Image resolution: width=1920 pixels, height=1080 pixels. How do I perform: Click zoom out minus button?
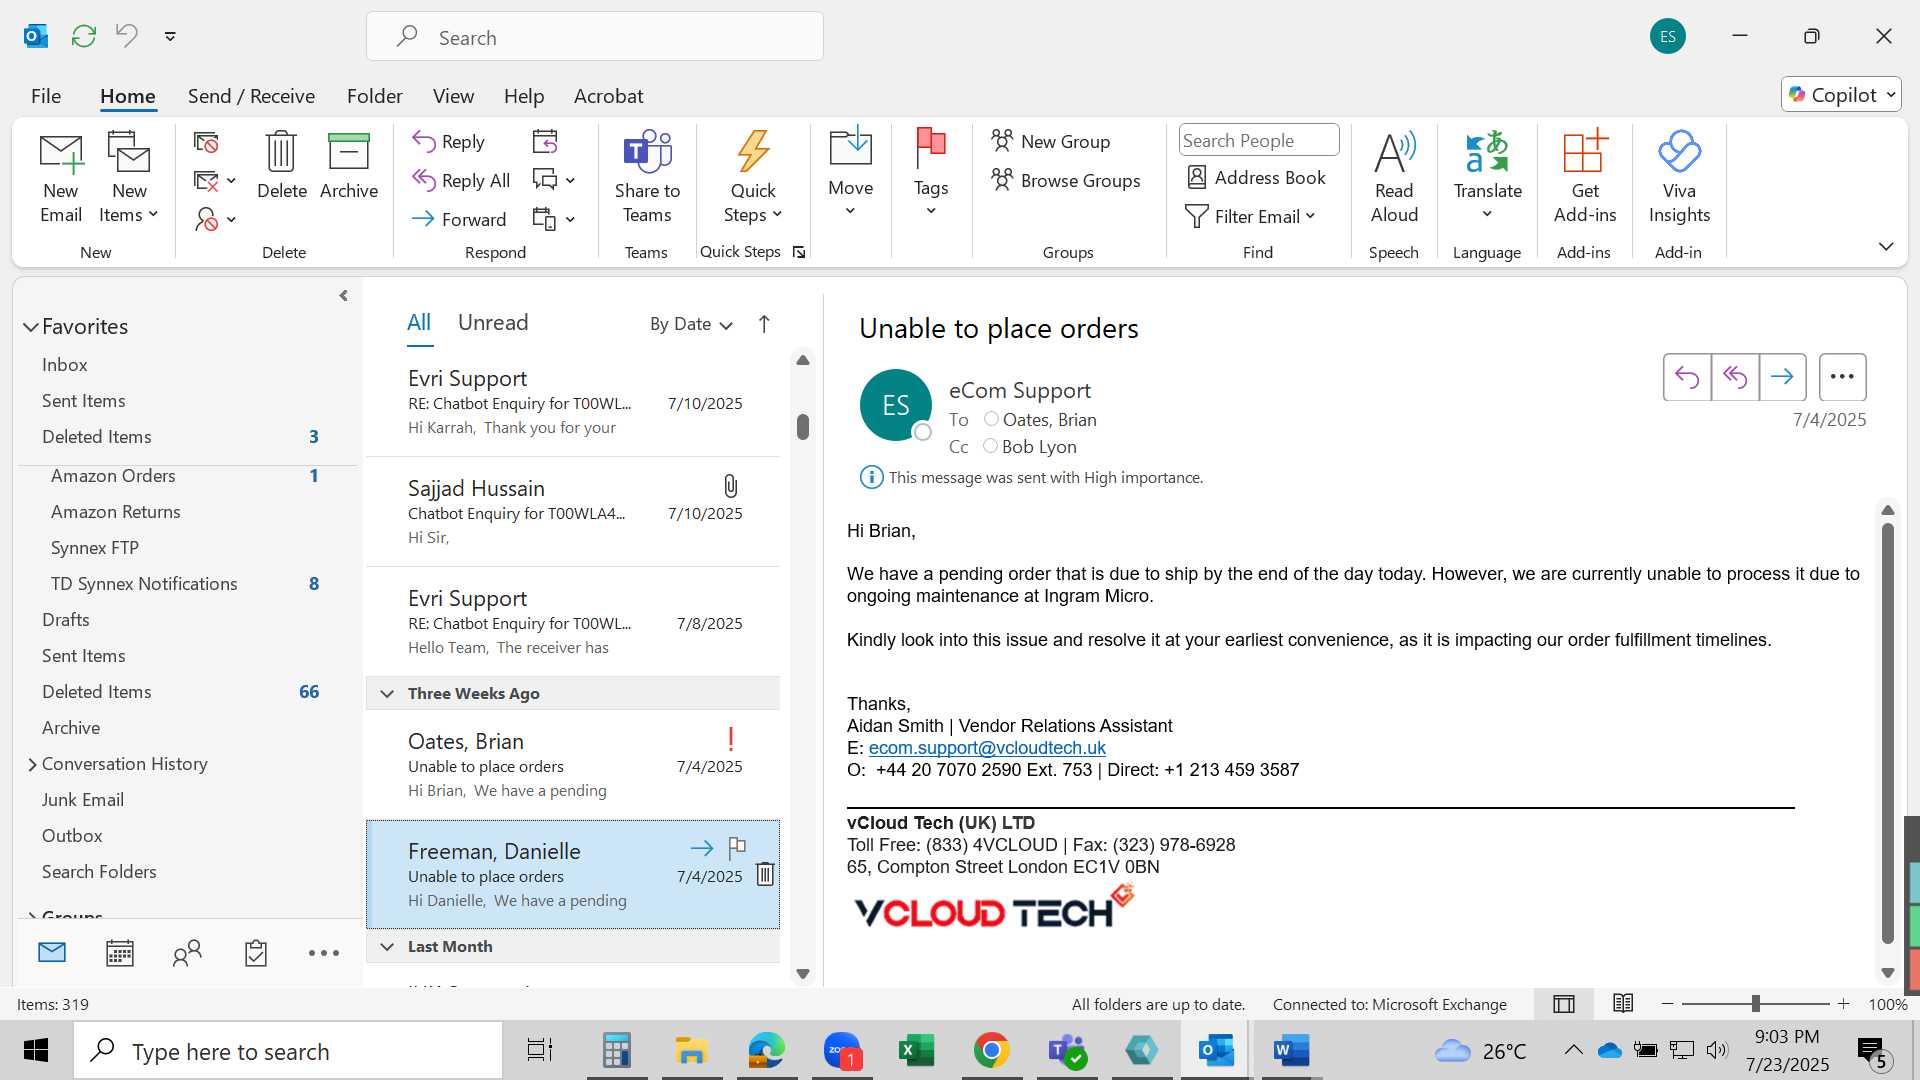(x=1667, y=1004)
